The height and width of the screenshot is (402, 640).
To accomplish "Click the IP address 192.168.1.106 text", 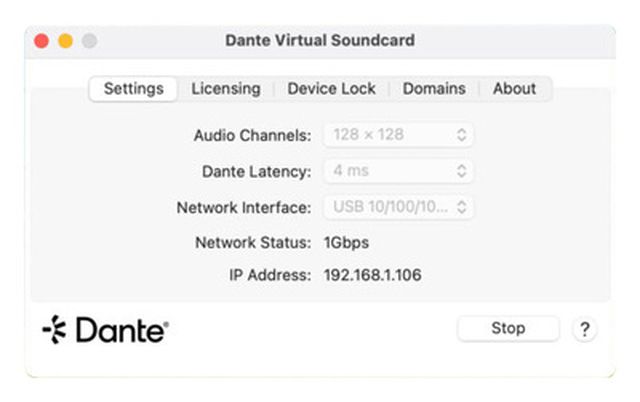I will click(x=372, y=275).
